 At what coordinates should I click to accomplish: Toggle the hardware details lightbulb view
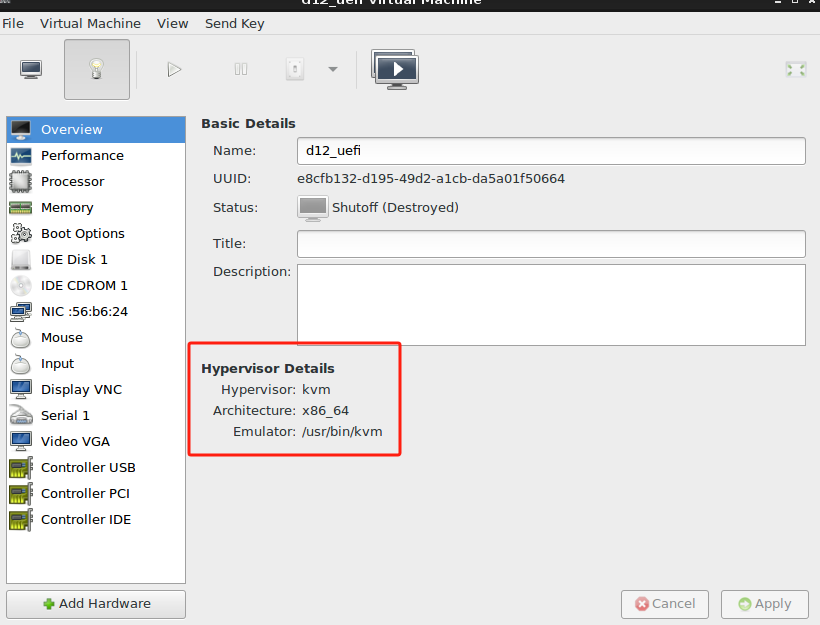tap(96, 69)
